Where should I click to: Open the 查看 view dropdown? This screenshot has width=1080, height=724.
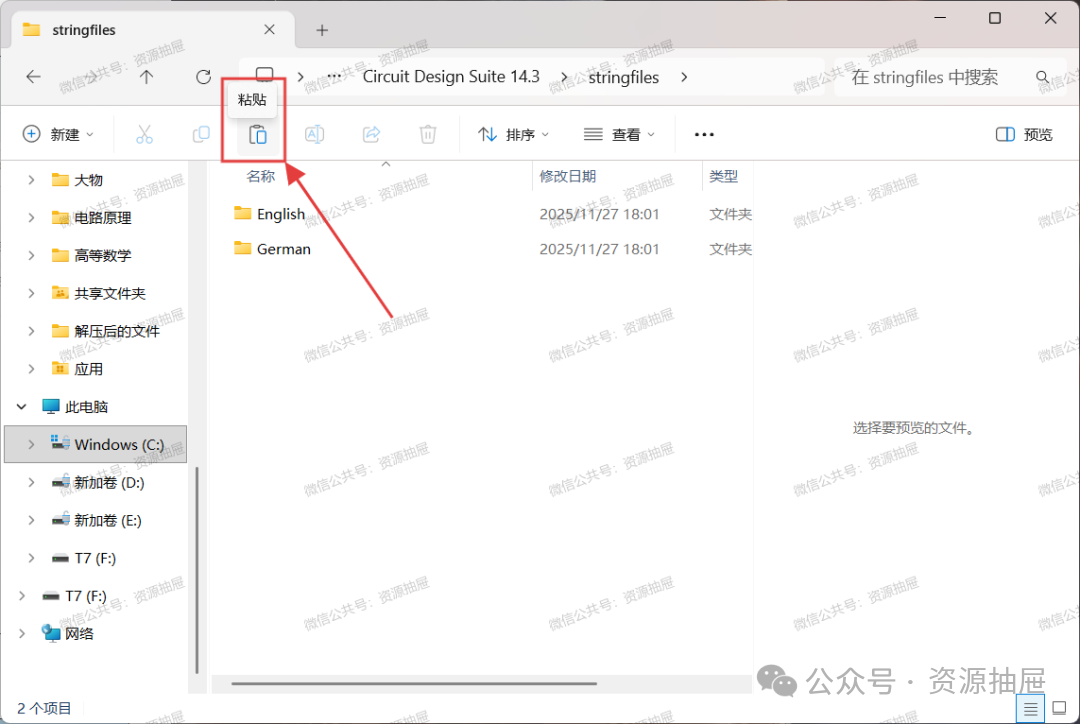pyautogui.click(x=619, y=134)
